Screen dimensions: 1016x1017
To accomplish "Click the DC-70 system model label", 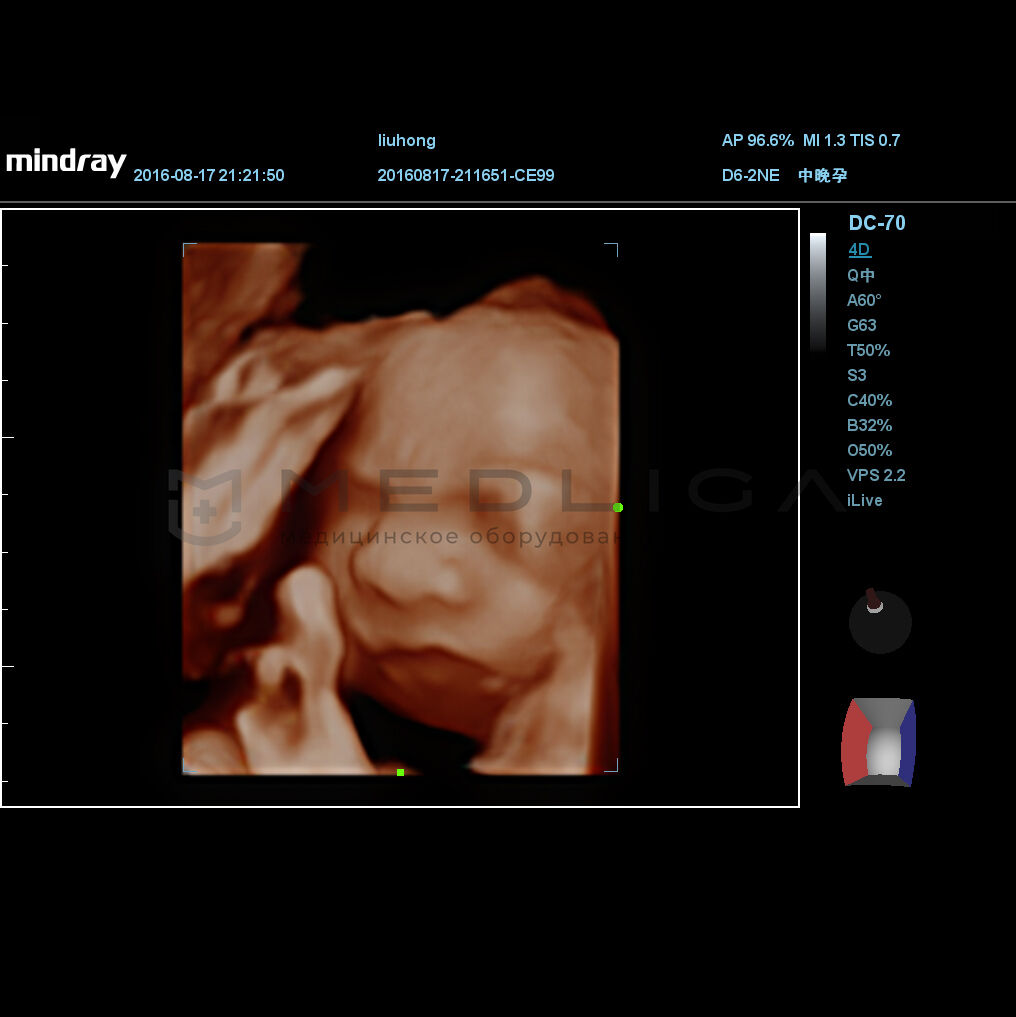I will 877,223.
